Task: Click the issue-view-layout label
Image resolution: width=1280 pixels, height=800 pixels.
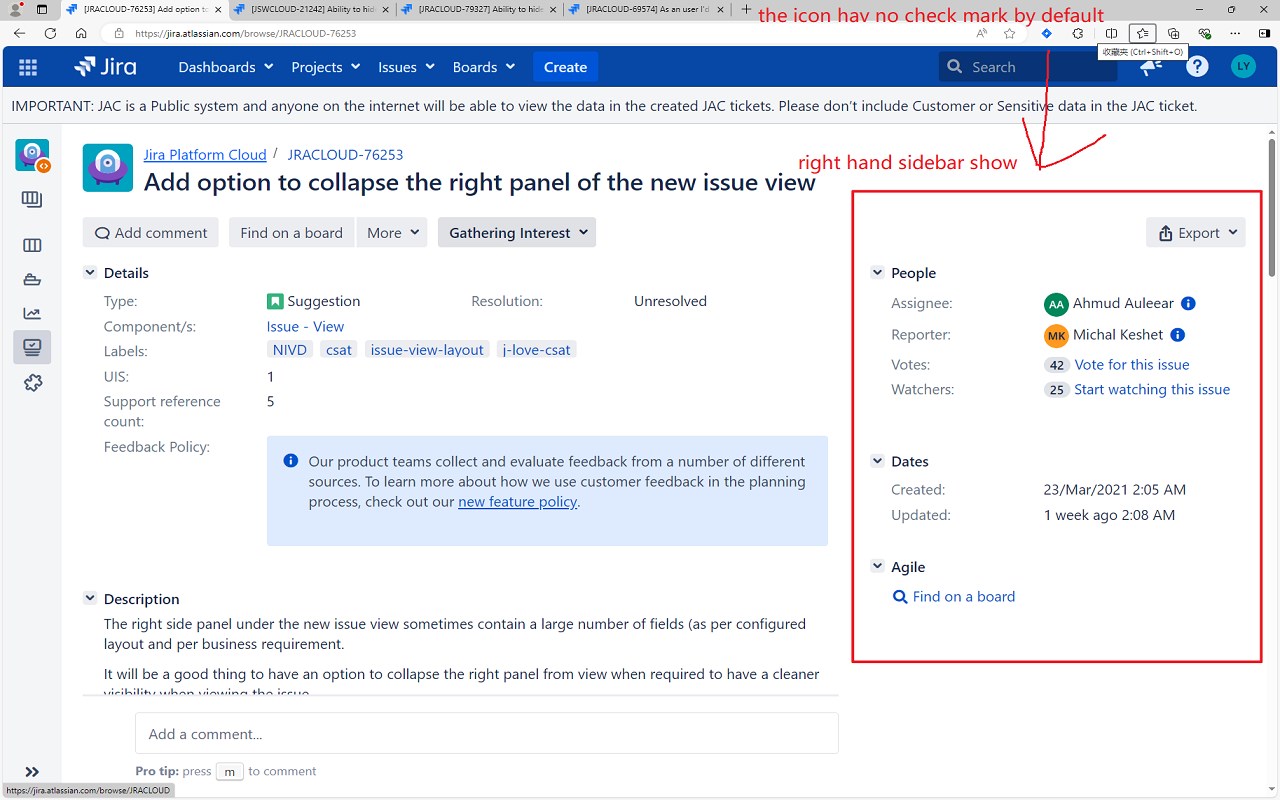Action: click(427, 350)
